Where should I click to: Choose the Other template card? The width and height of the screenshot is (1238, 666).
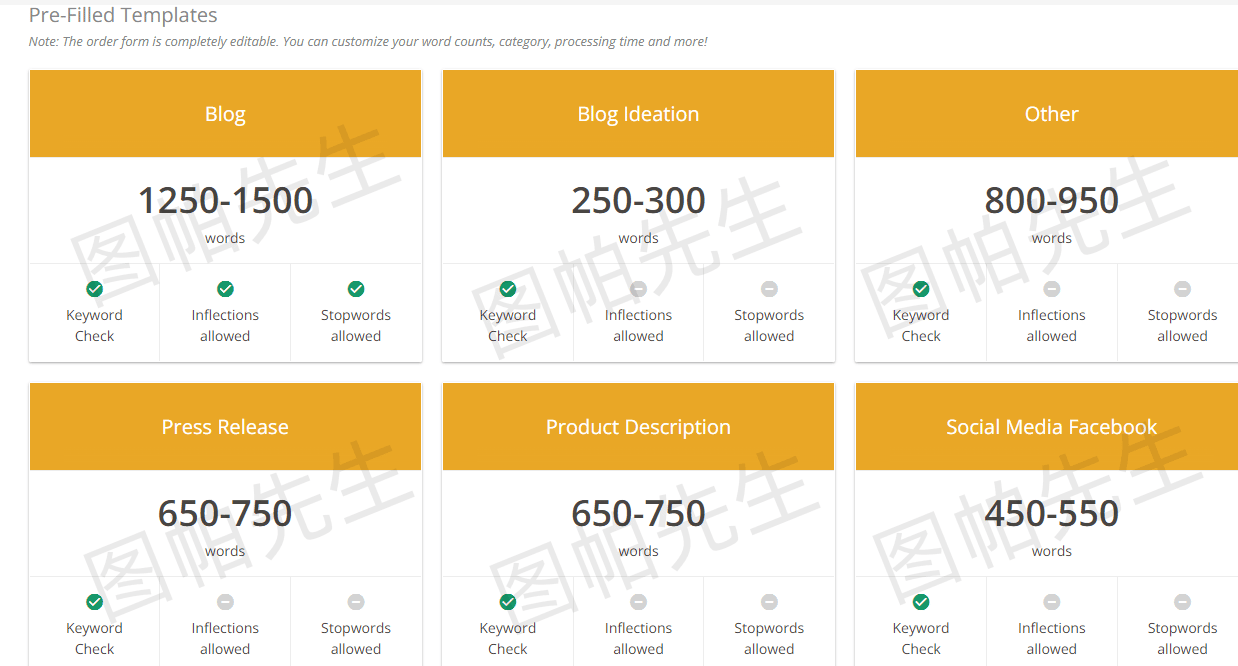(1051, 113)
